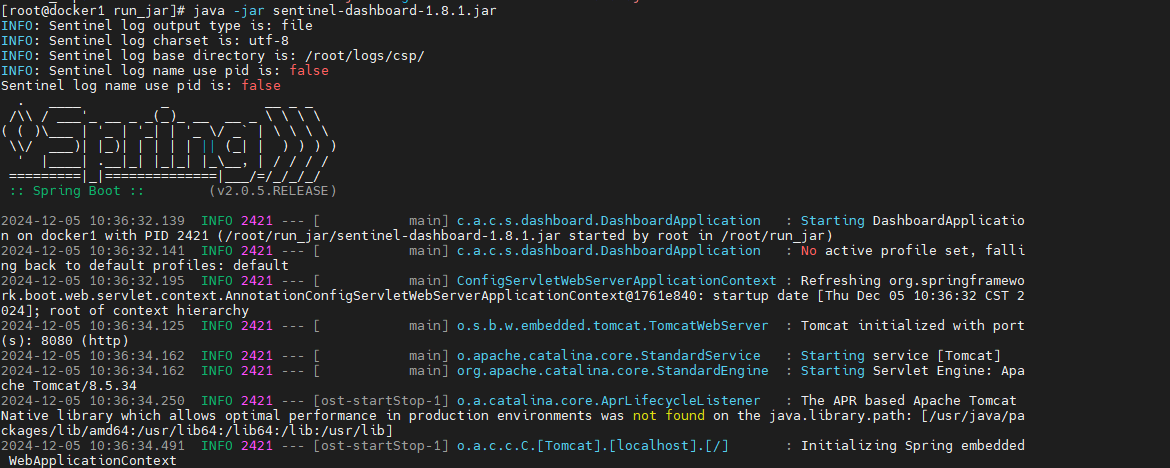Click the red 'No' in active profile message
The height and width of the screenshot is (468, 1170).
click(809, 251)
